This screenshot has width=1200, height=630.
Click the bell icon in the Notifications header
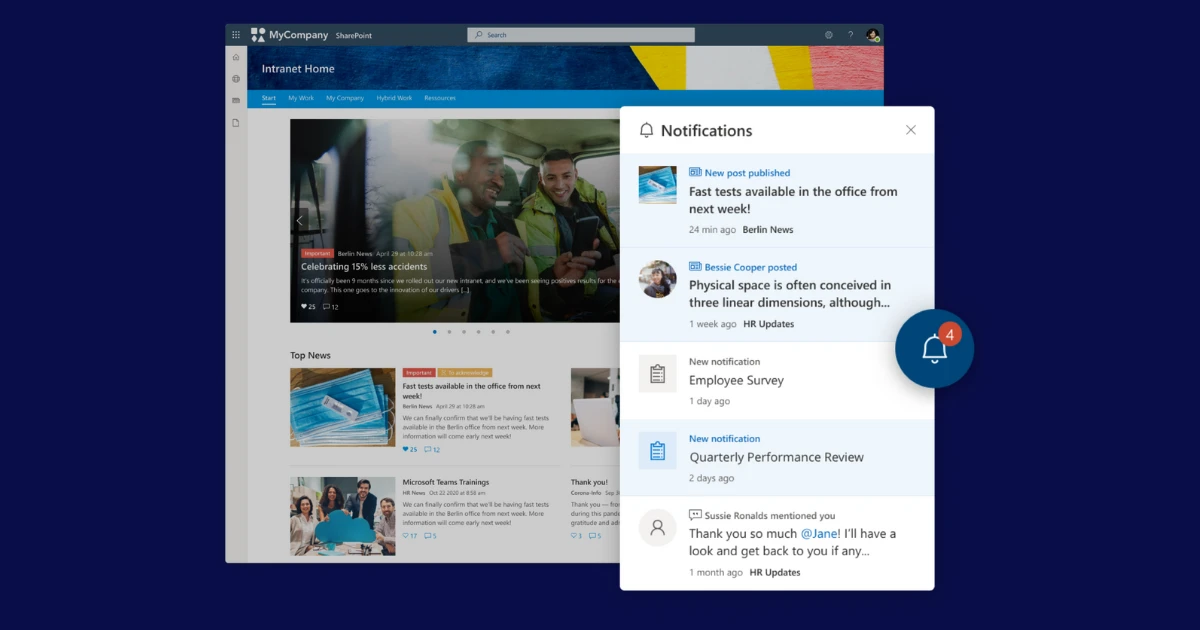click(645, 130)
